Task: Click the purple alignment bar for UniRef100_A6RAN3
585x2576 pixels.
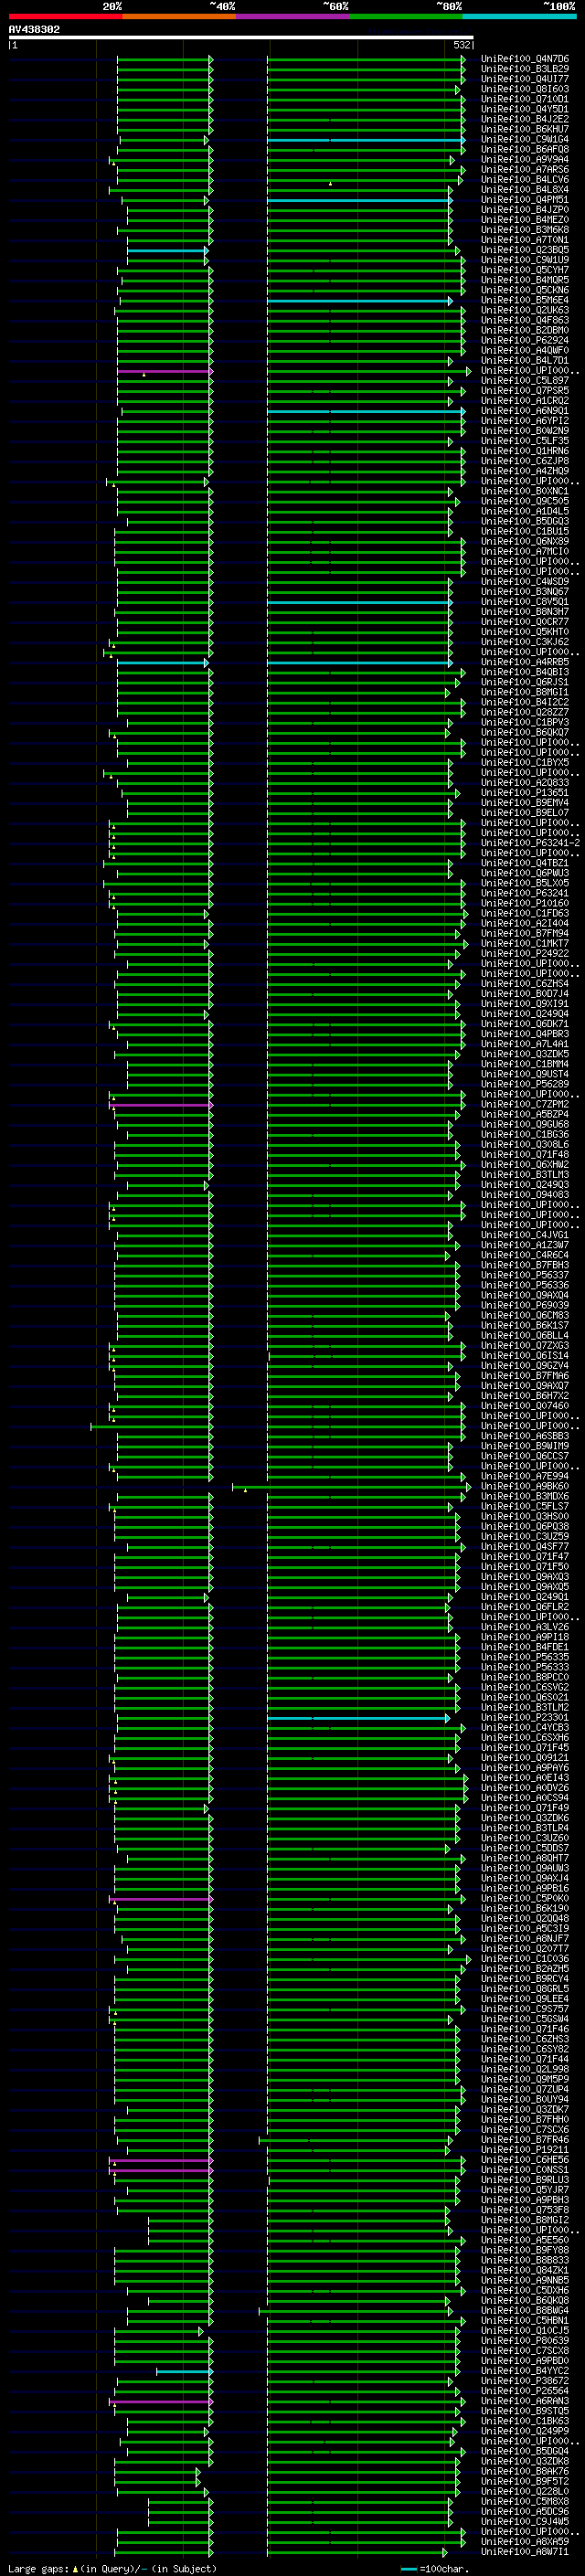Action: click(160, 2401)
